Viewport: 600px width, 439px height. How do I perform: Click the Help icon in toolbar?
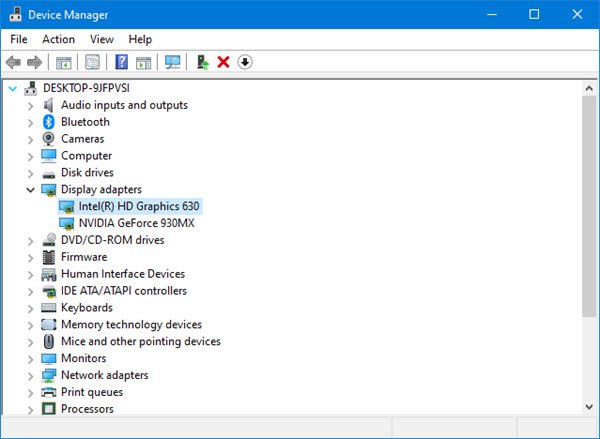tap(122, 62)
